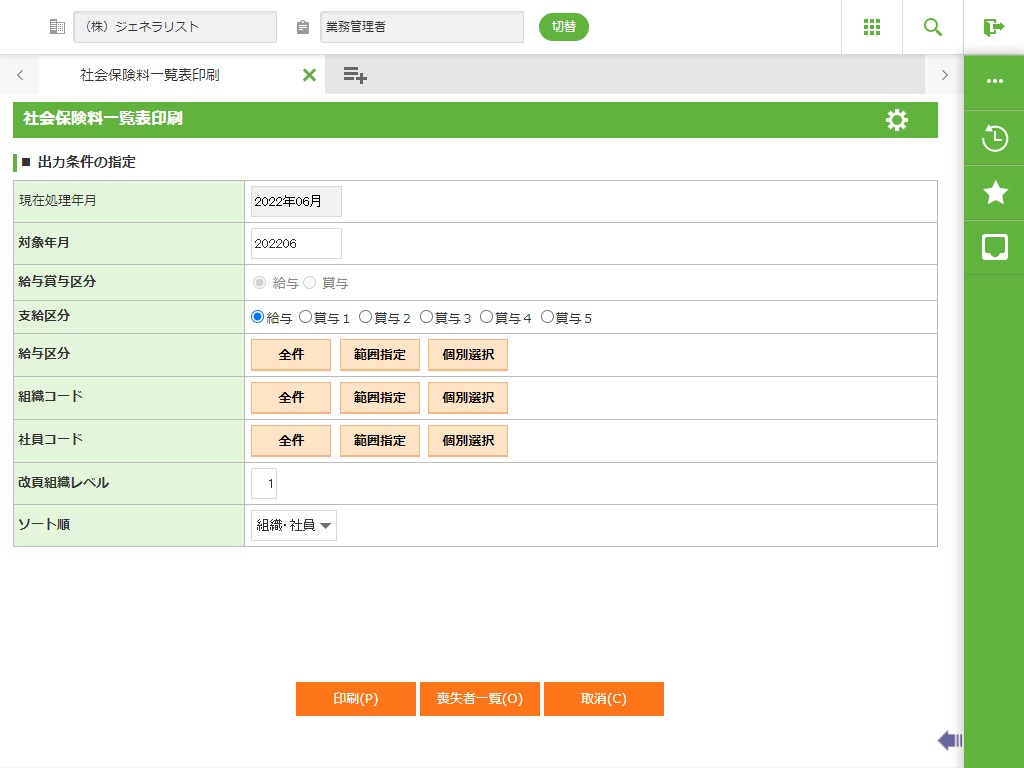Screen dimensions: 1024x768
Task: Open settings gear in green title bar
Action: tap(897, 120)
